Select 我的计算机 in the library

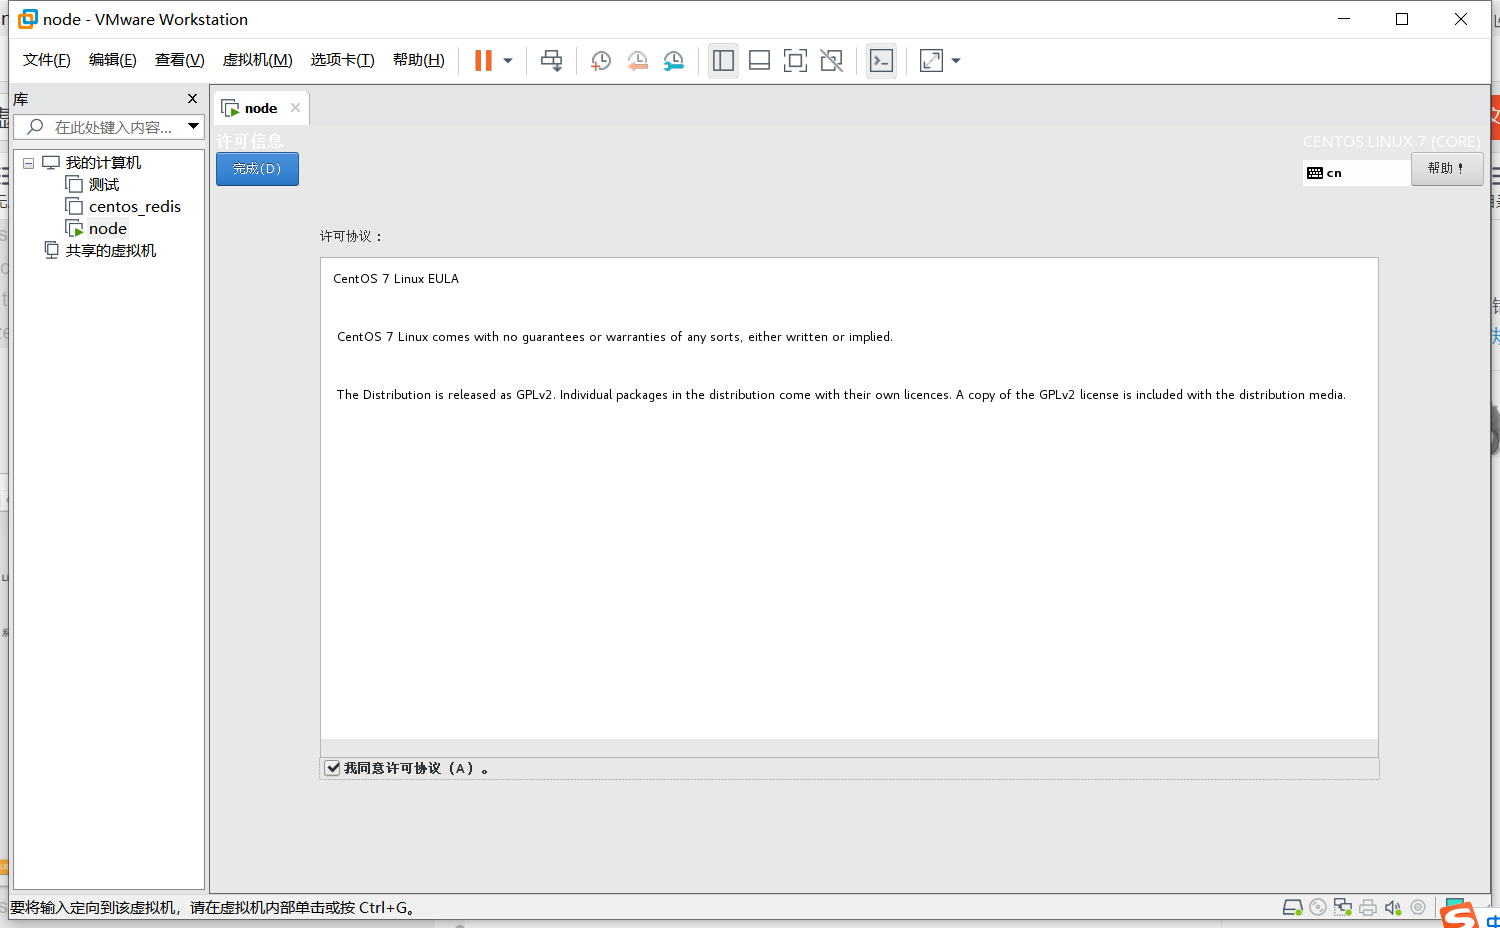click(x=103, y=163)
